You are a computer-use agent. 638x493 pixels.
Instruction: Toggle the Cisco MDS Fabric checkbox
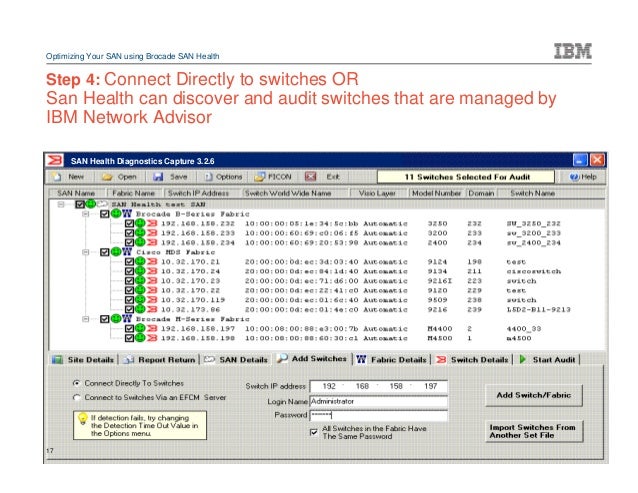105,252
